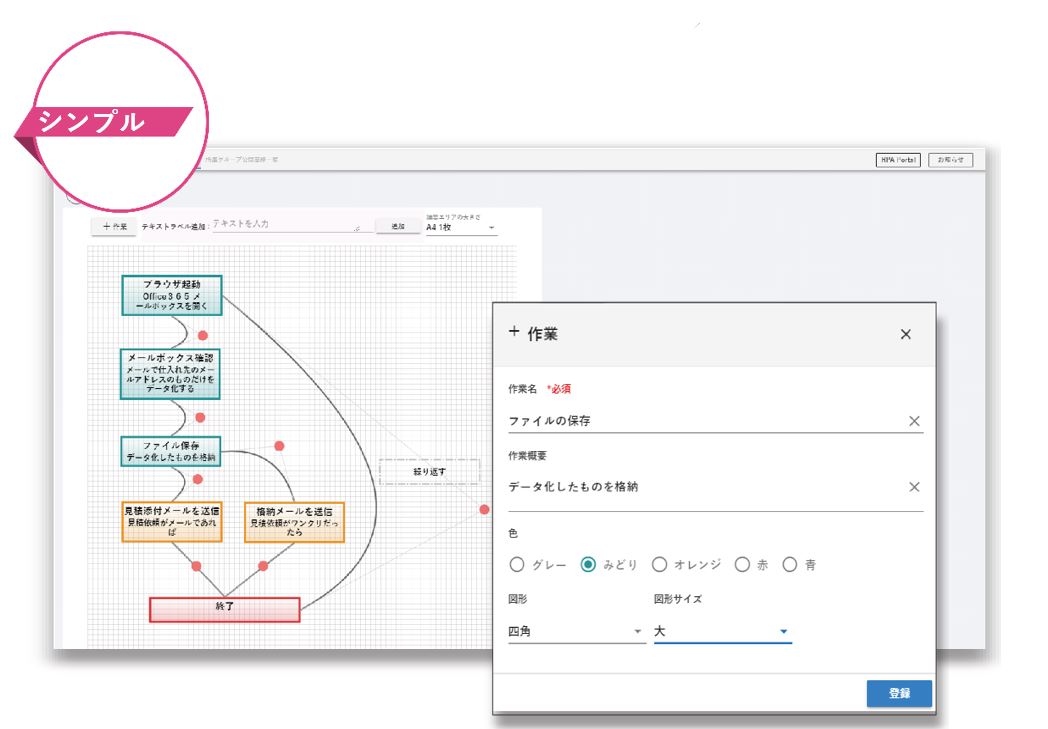This screenshot has width=1048, height=729.
Task: Close the ＋作業 dialog with X
Action: (906, 334)
